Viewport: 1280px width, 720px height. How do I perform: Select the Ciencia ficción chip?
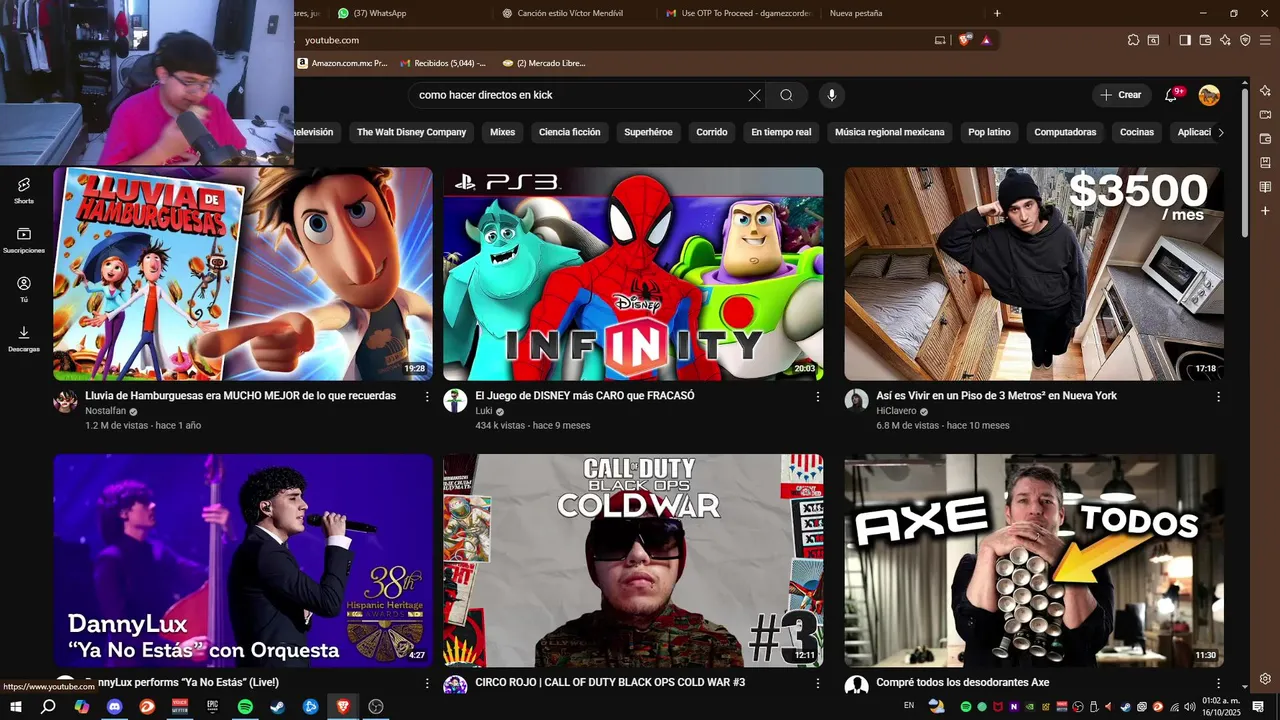[x=570, y=132]
